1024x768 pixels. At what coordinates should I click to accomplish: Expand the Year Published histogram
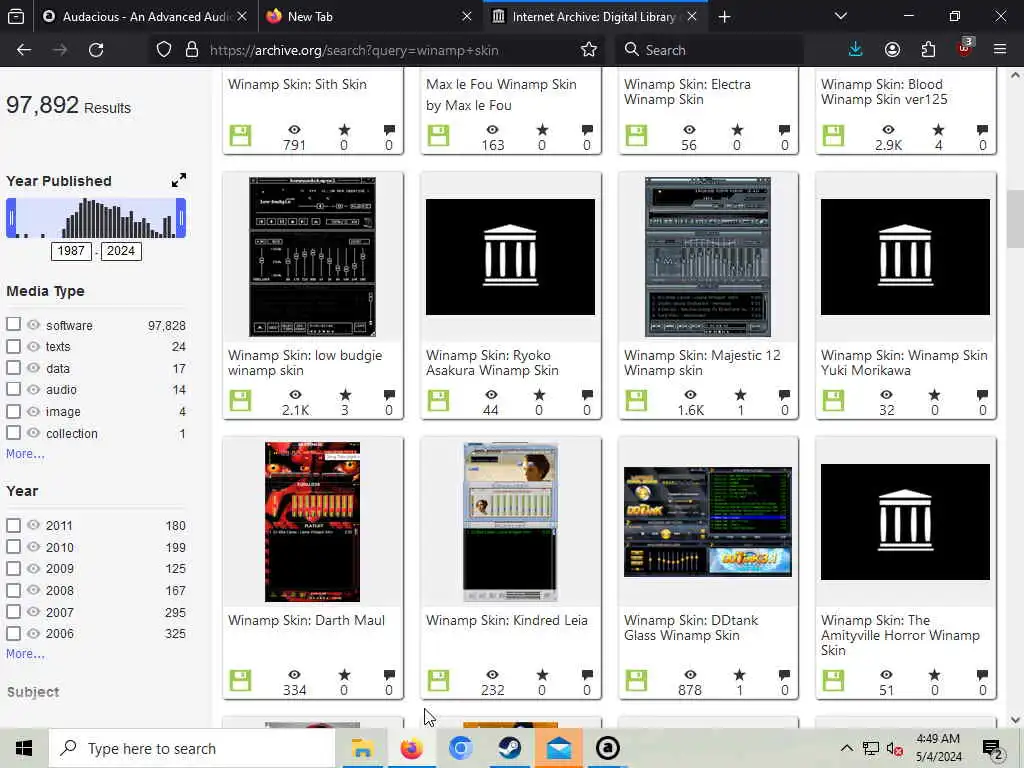pyautogui.click(x=178, y=180)
